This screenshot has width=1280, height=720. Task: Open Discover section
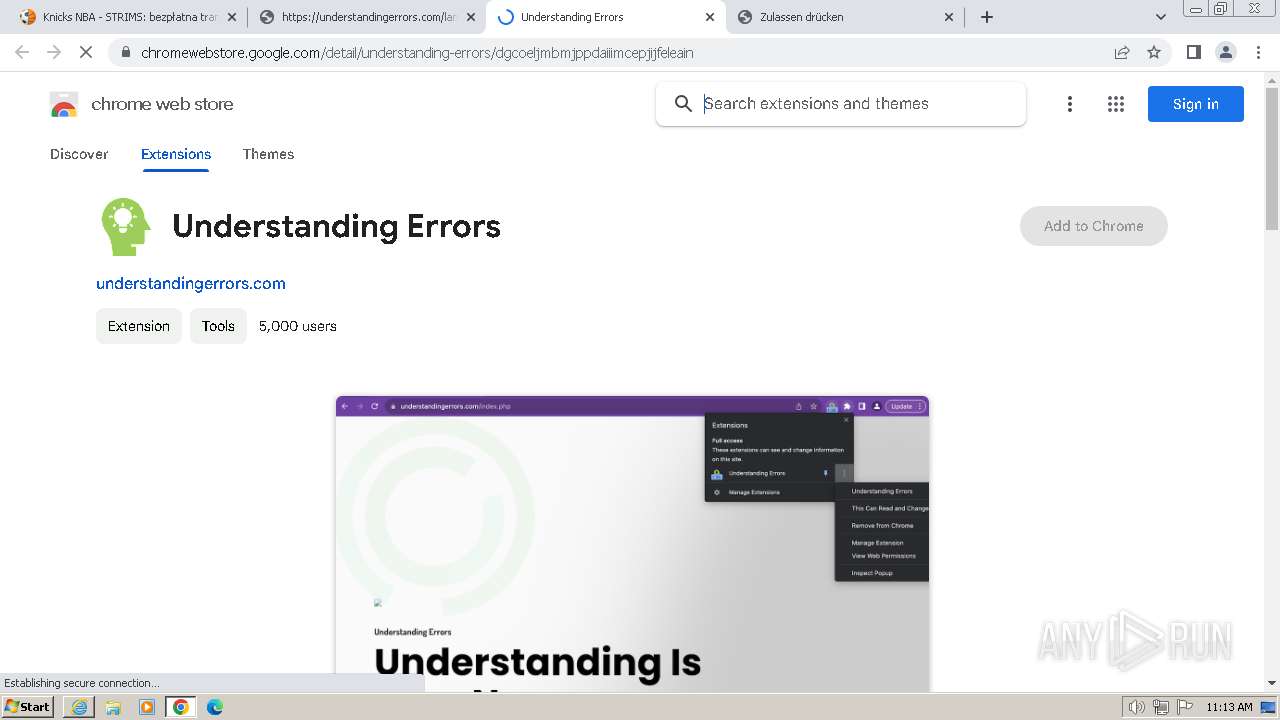(79, 154)
